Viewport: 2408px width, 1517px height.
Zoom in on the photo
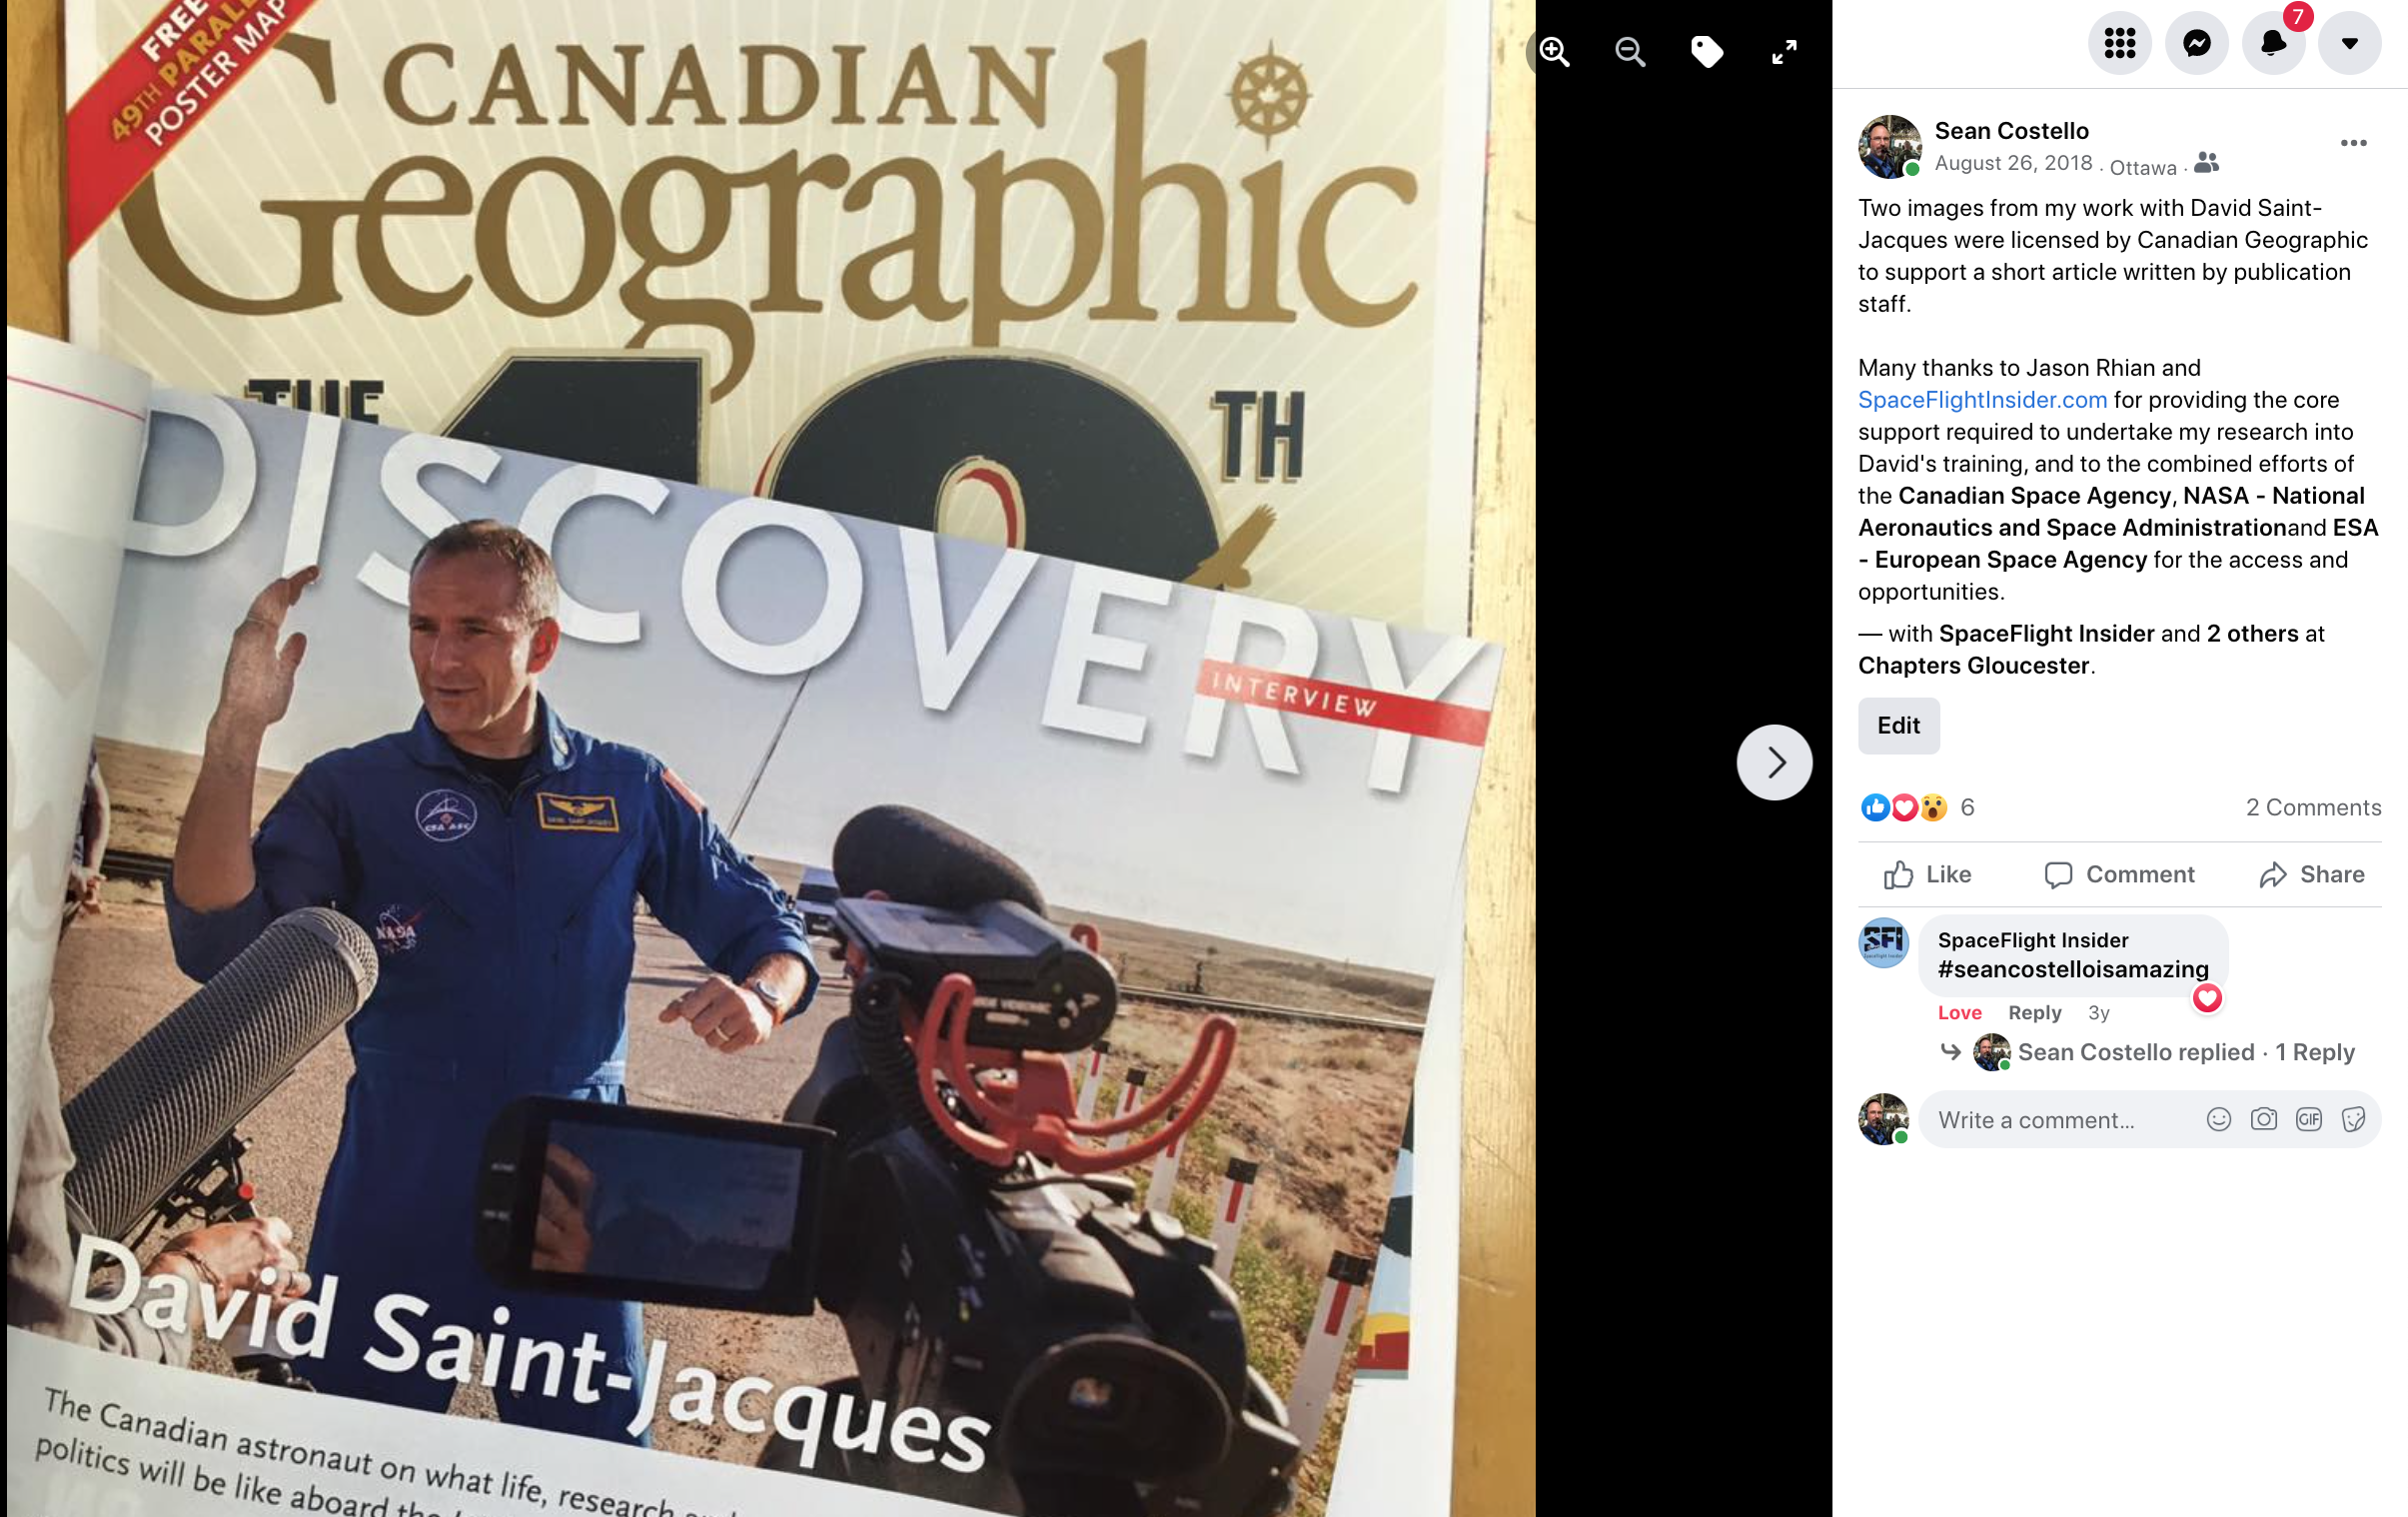click(x=1555, y=51)
